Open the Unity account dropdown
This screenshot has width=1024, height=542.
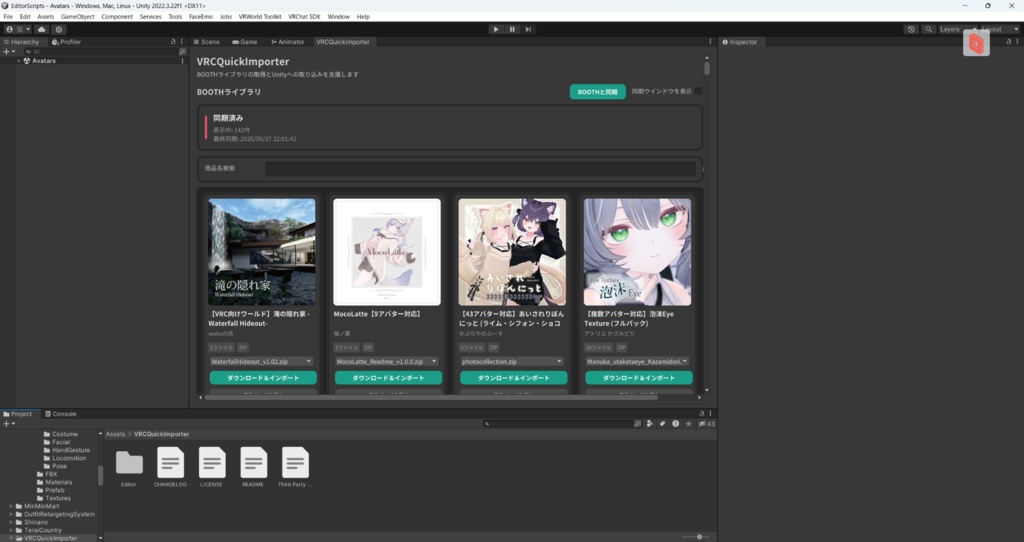click(x=18, y=29)
